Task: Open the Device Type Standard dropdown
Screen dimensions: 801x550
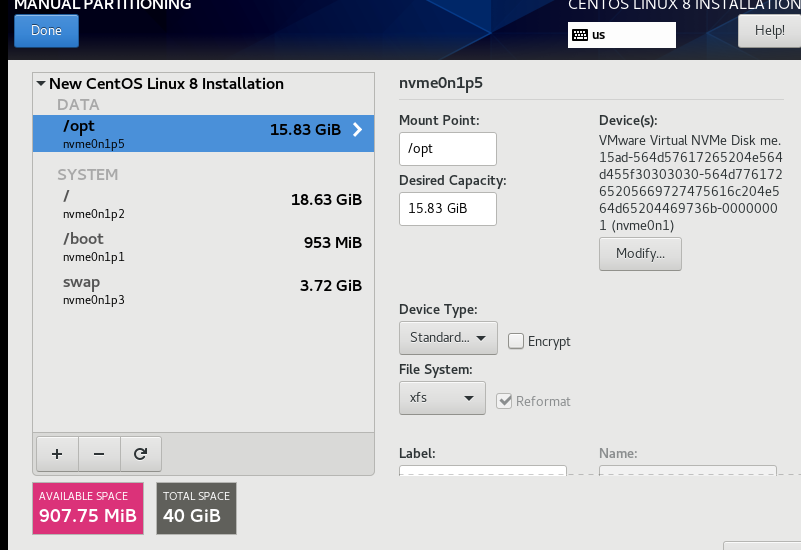Action: [x=448, y=338]
